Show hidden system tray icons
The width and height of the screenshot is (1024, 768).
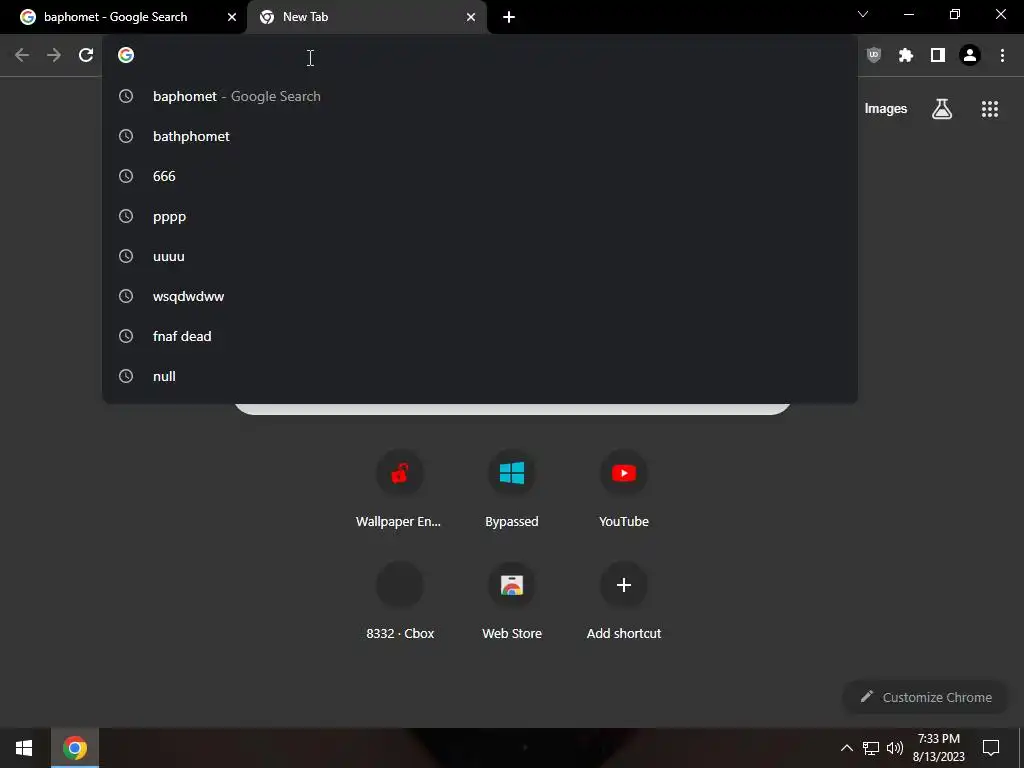coord(846,748)
